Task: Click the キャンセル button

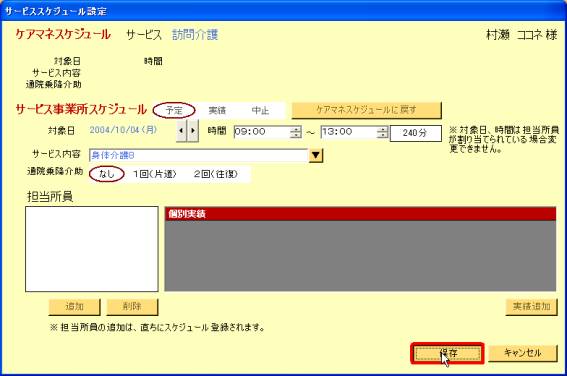Action: point(523,353)
